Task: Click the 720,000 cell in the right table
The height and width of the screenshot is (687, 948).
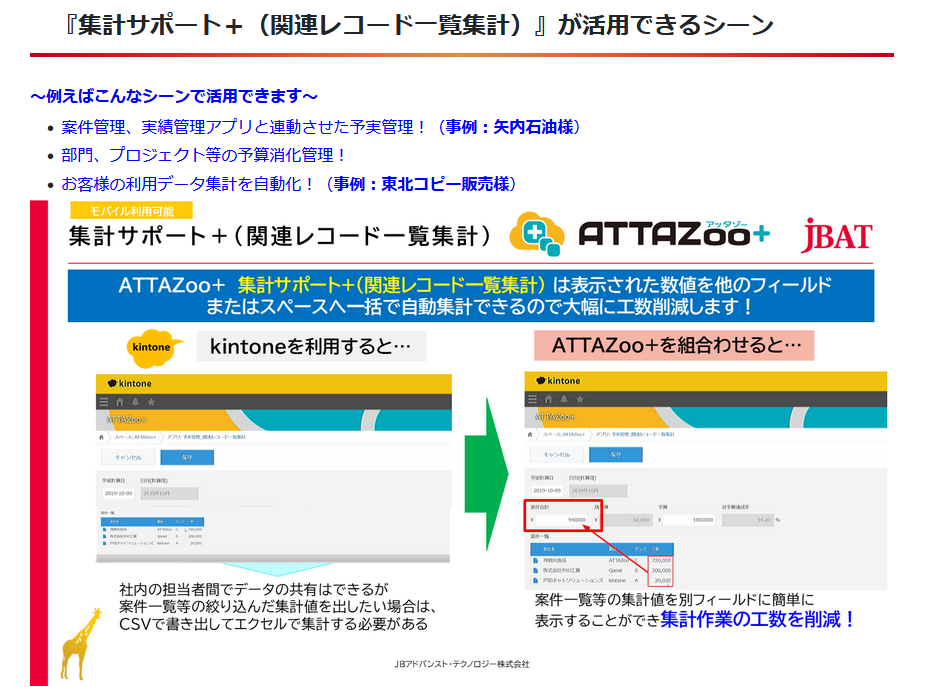Action: [x=661, y=561]
